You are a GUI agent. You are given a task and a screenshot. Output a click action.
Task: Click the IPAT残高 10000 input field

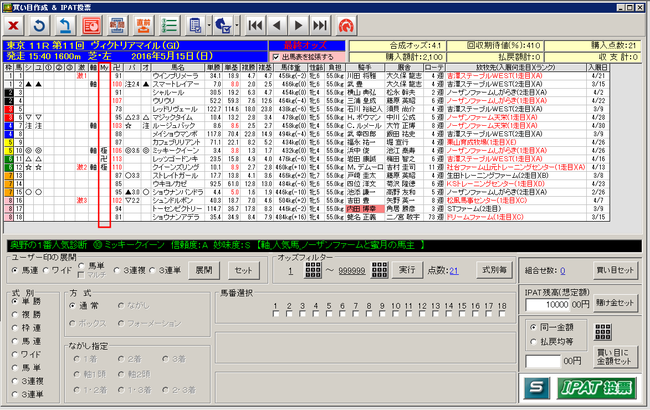[x=548, y=305]
